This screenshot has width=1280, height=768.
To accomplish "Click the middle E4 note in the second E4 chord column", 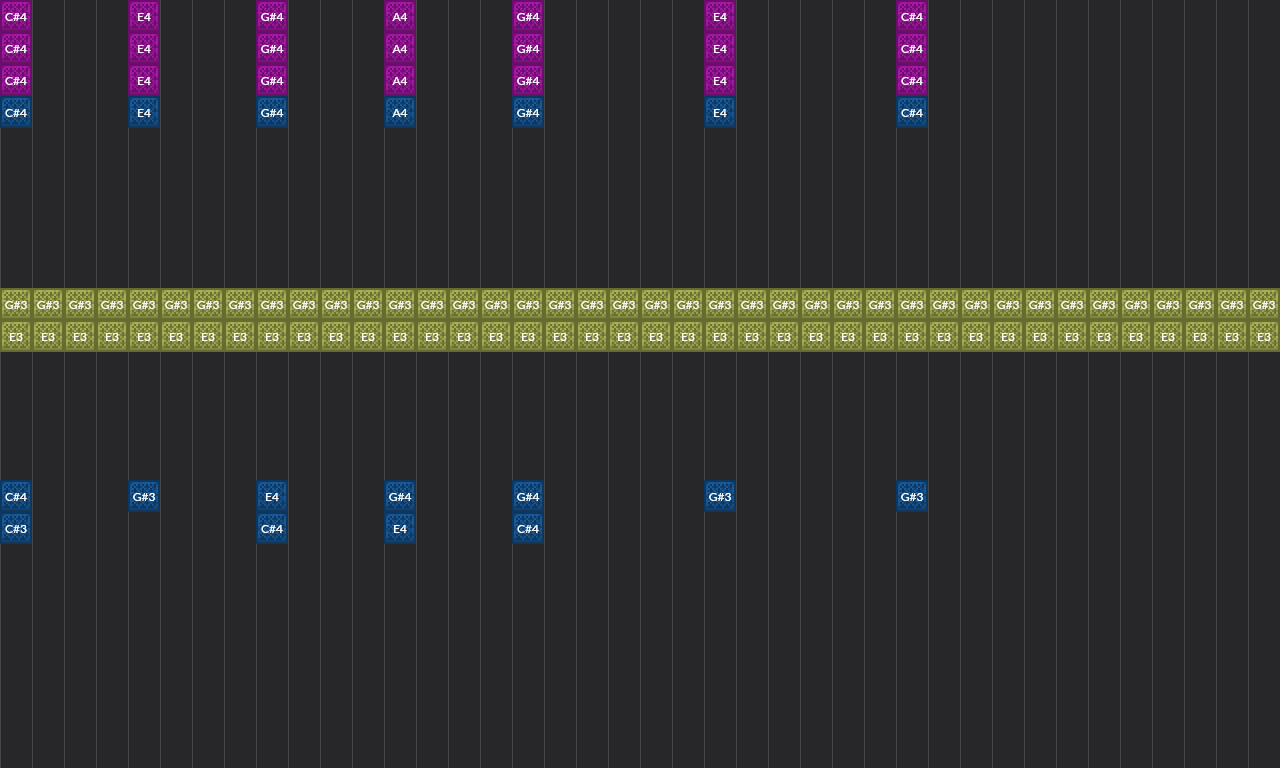I will (x=719, y=49).
